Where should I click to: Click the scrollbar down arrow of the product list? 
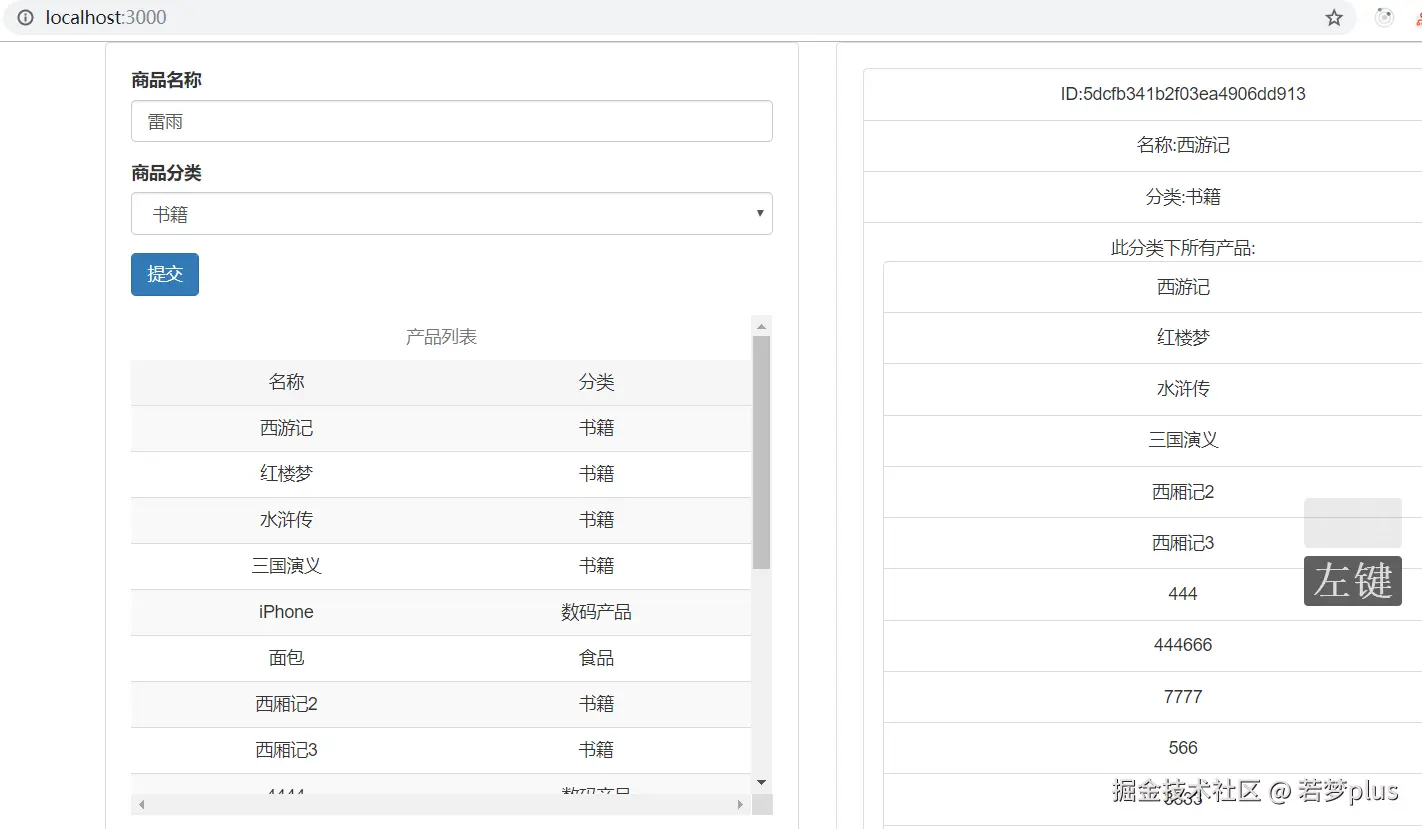(761, 782)
